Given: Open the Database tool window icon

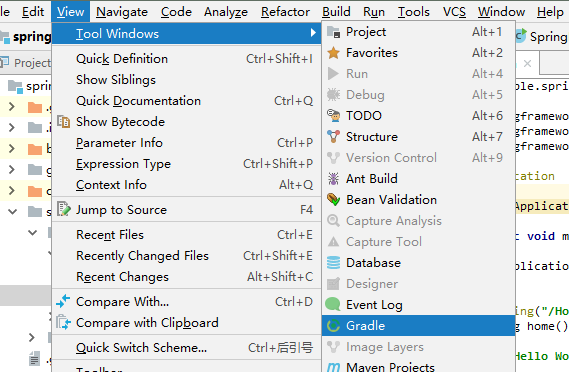Looking at the screenshot, I should point(333,263).
